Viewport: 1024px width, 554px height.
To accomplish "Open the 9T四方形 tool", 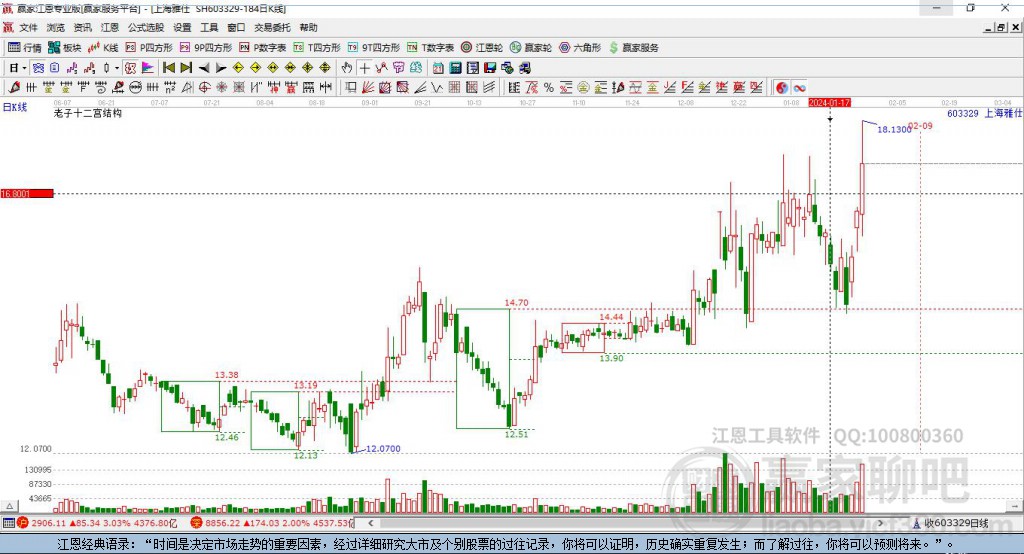I will tap(374, 48).
